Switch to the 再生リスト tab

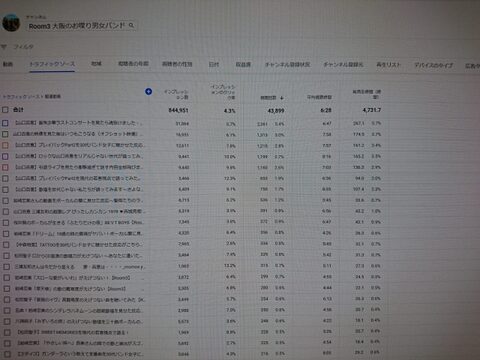tap(388, 64)
